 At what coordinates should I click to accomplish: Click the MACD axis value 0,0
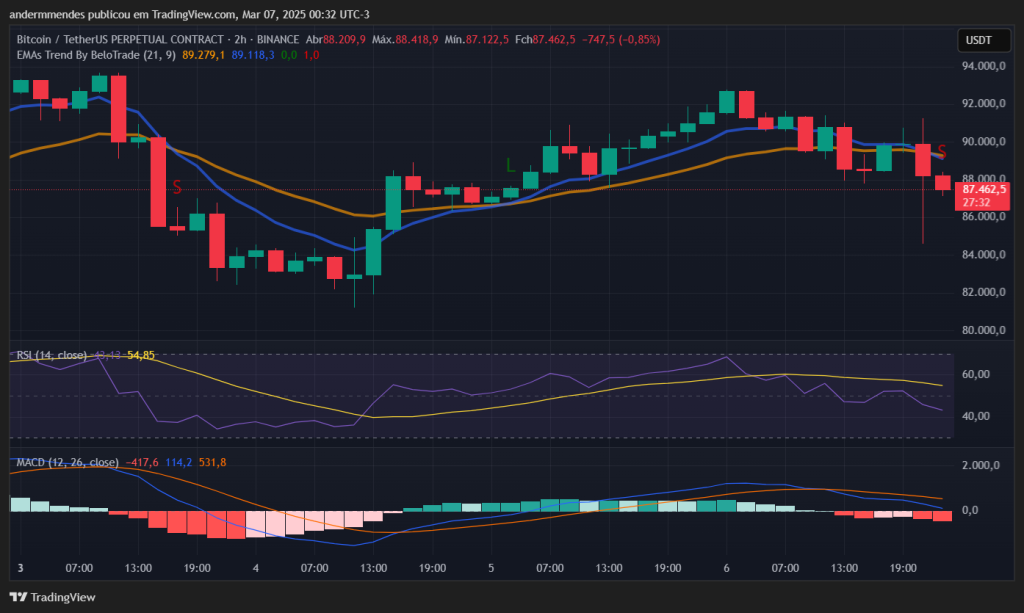click(x=970, y=510)
